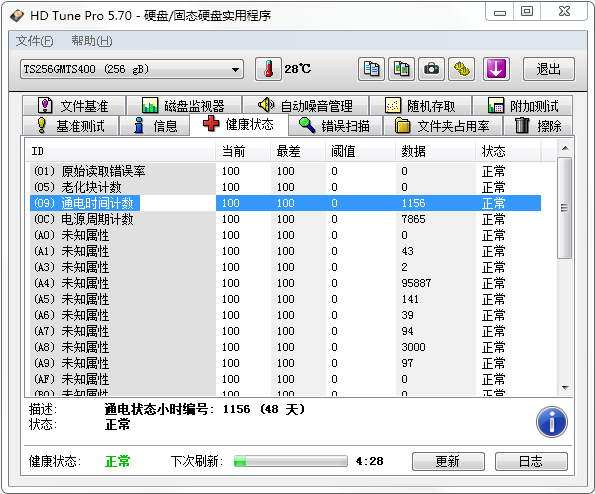Open the 文件(F) menu

35,41
